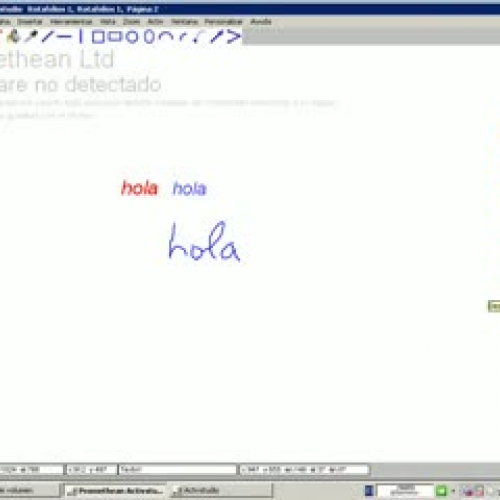Pick the eyedropper color tool

coord(31,36)
